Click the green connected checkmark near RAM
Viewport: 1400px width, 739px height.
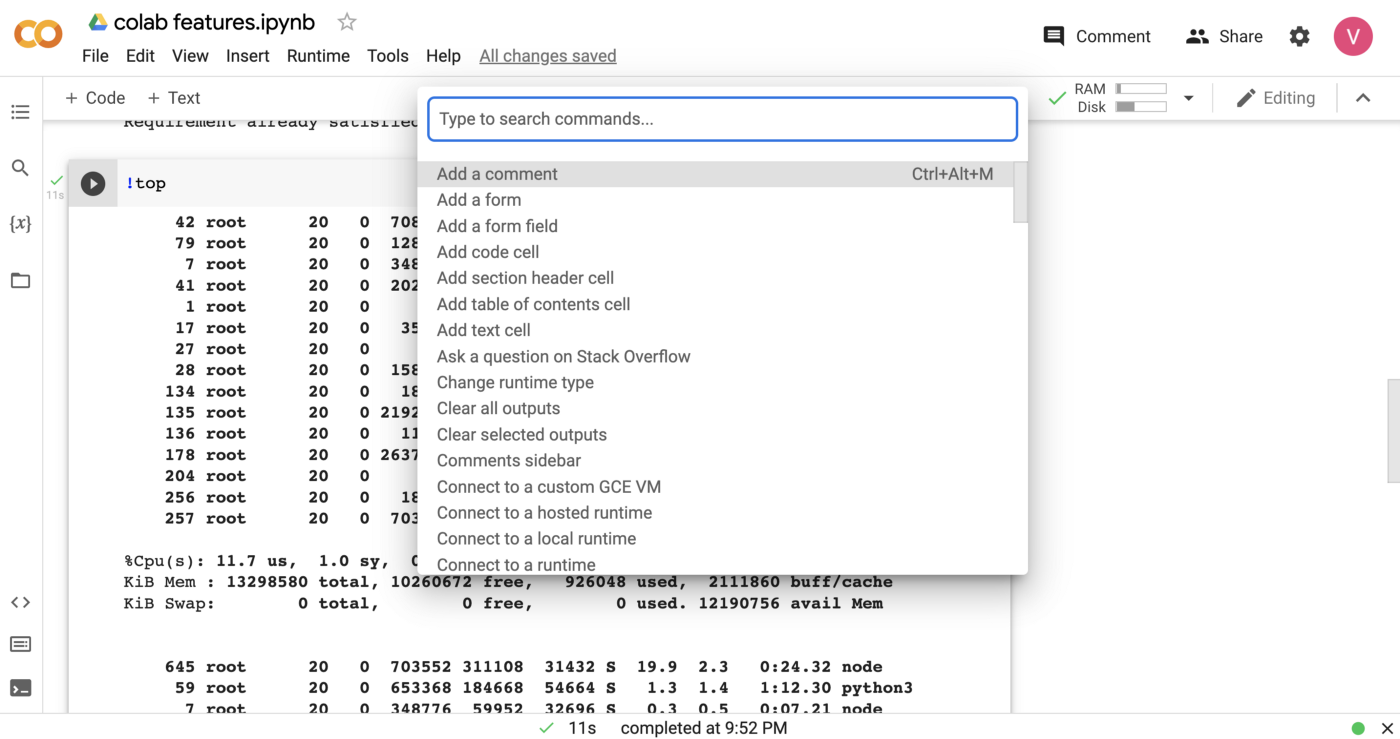pos(1056,98)
